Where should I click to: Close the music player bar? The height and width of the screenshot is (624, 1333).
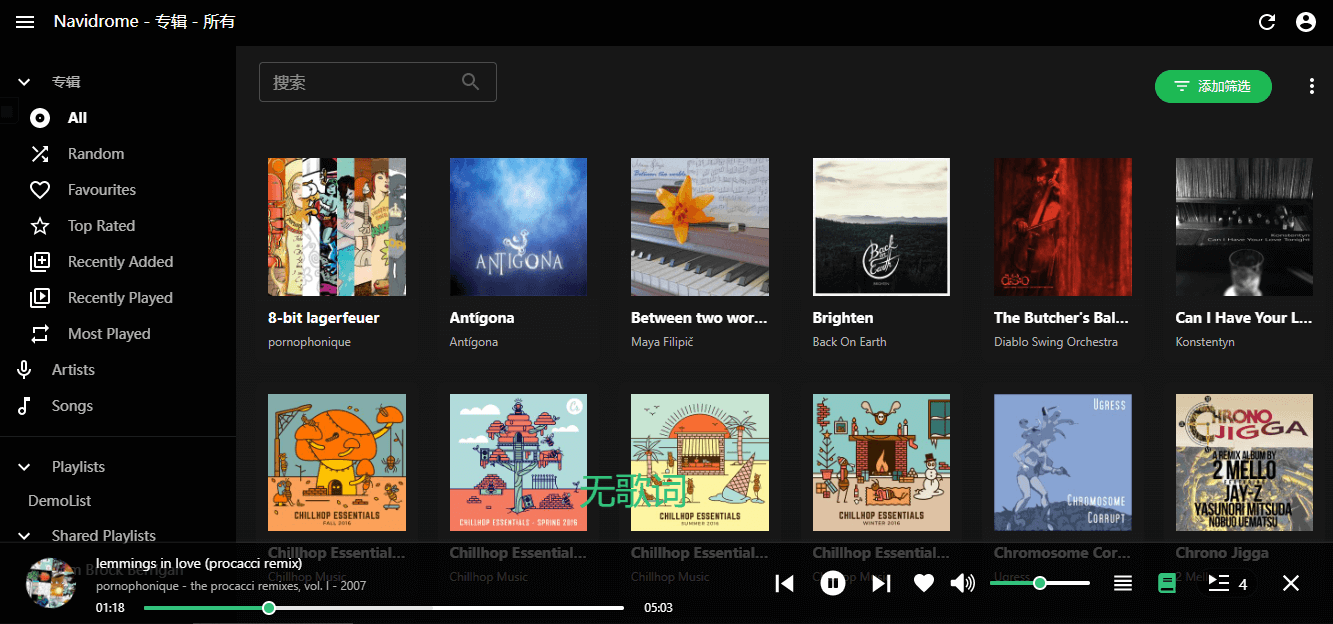tap(1291, 583)
